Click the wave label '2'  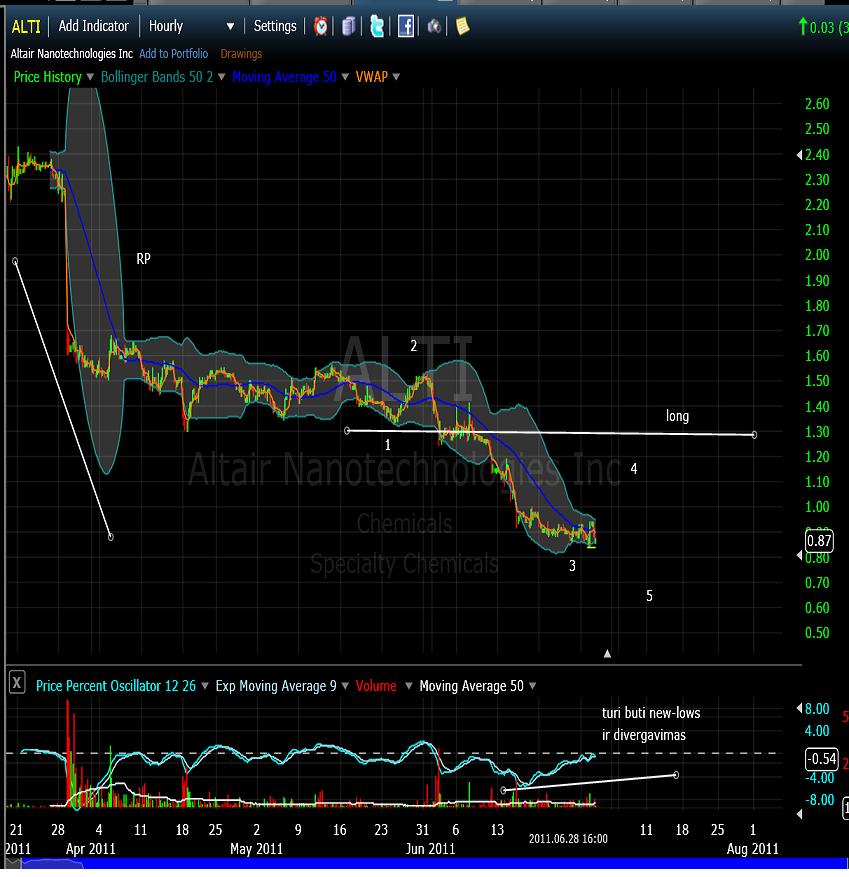(x=413, y=346)
